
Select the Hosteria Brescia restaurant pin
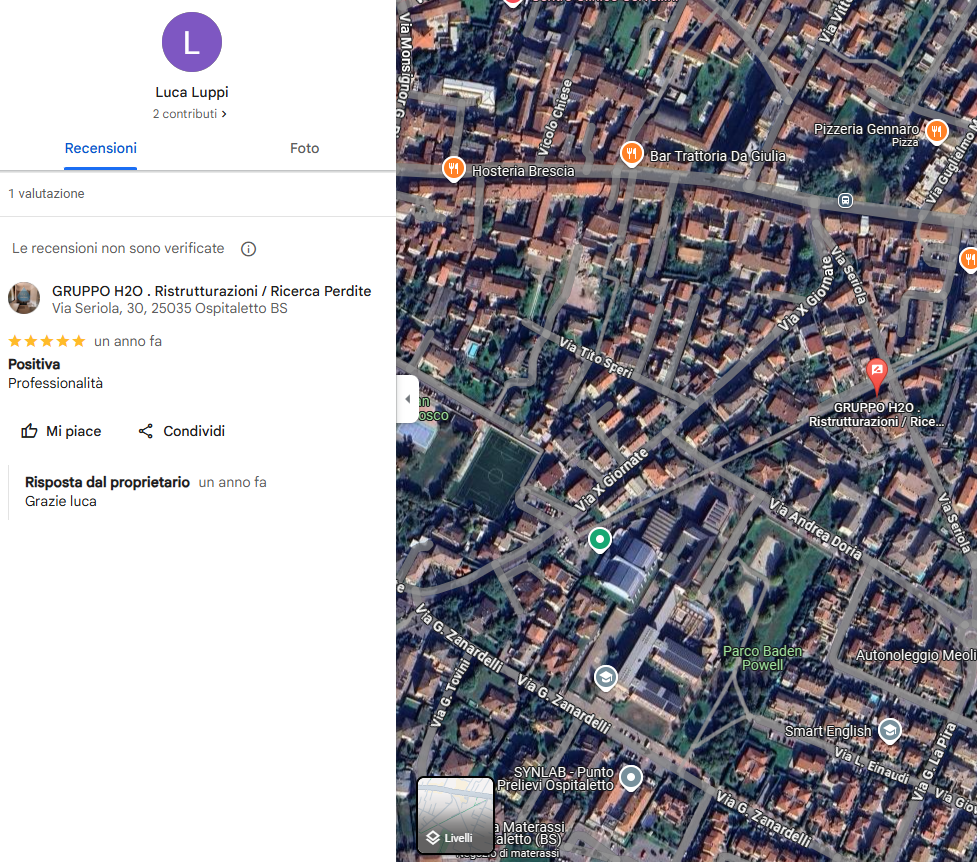(454, 169)
